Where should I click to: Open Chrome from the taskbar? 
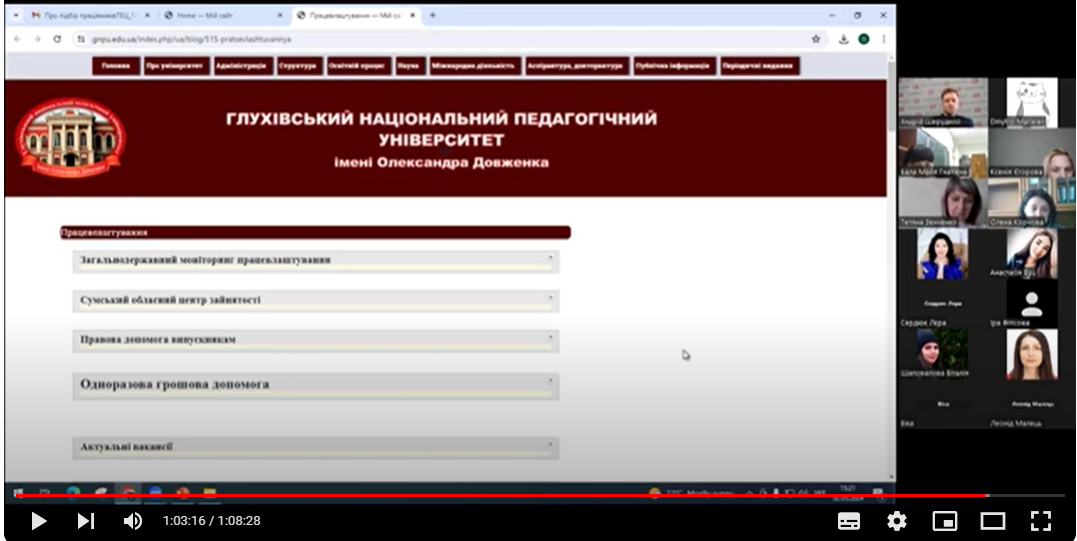tap(128, 492)
